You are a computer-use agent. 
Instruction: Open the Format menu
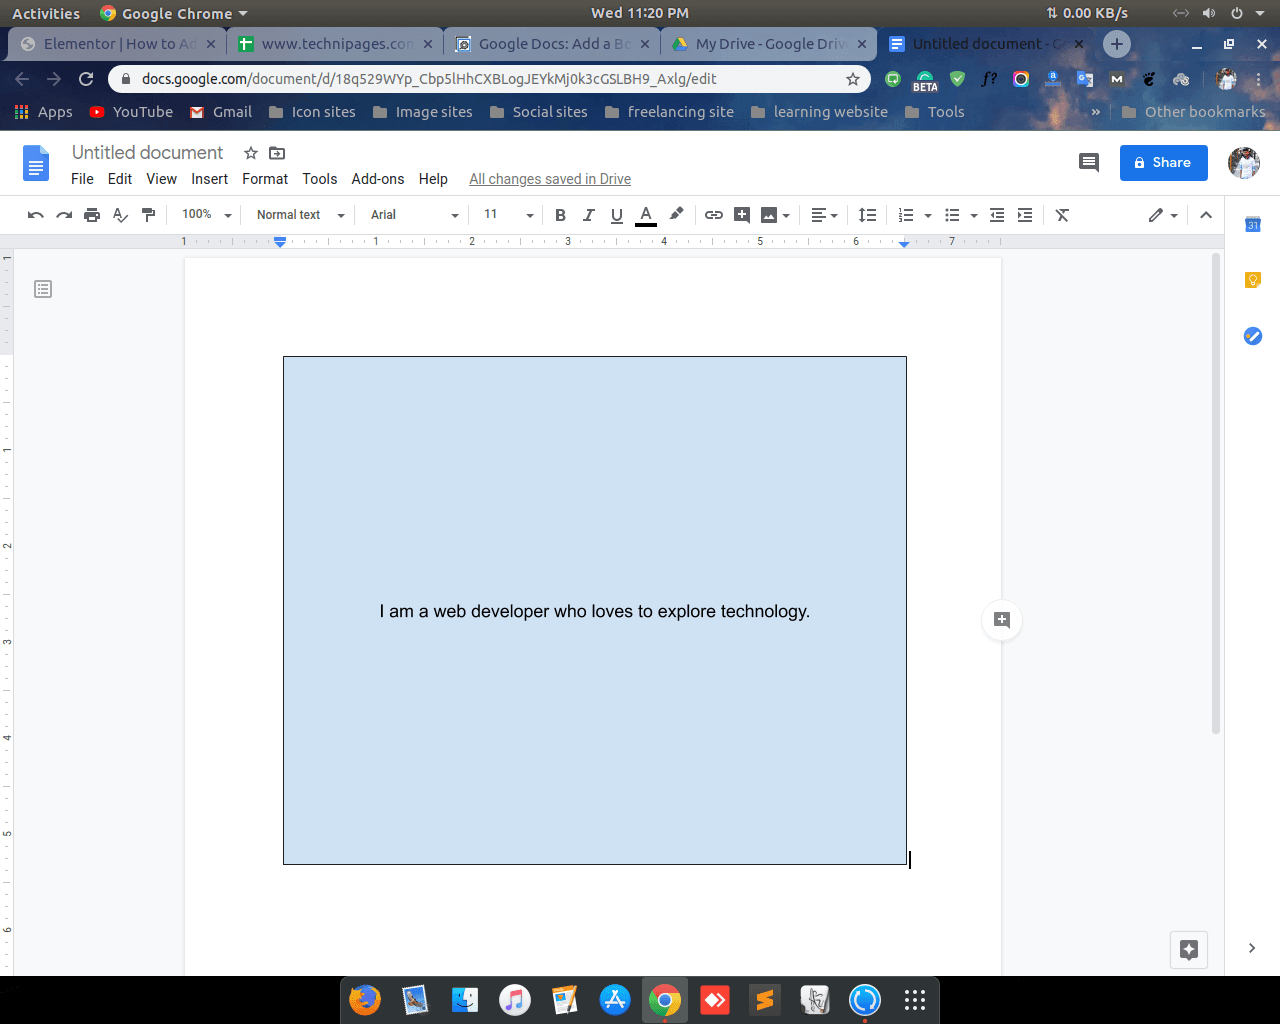coord(264,179)
